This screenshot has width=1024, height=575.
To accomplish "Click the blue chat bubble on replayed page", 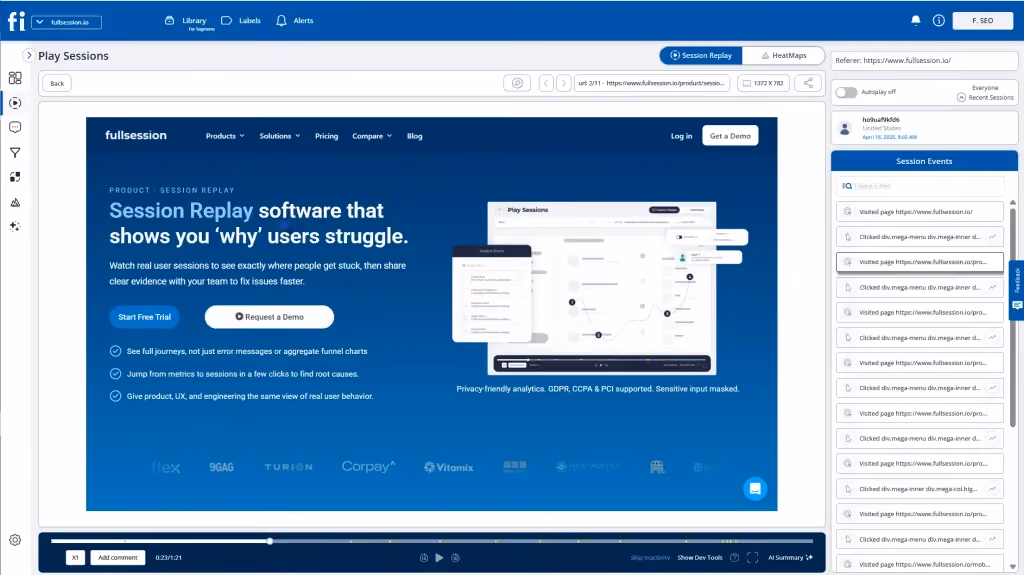I will click(755, 489).
